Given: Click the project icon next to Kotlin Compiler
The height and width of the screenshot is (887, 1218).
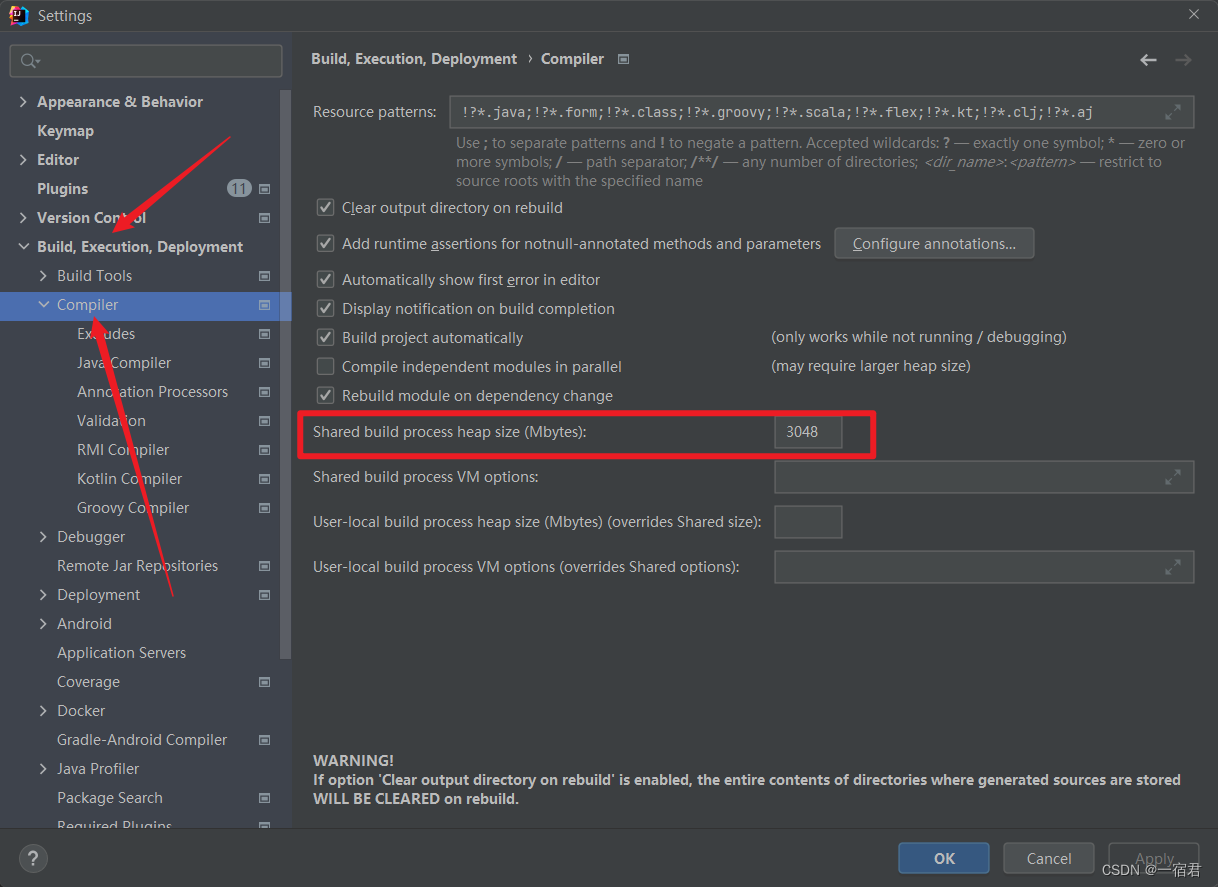Looking at the screenshot, I should pyautogui.click(x=264, y=479).
